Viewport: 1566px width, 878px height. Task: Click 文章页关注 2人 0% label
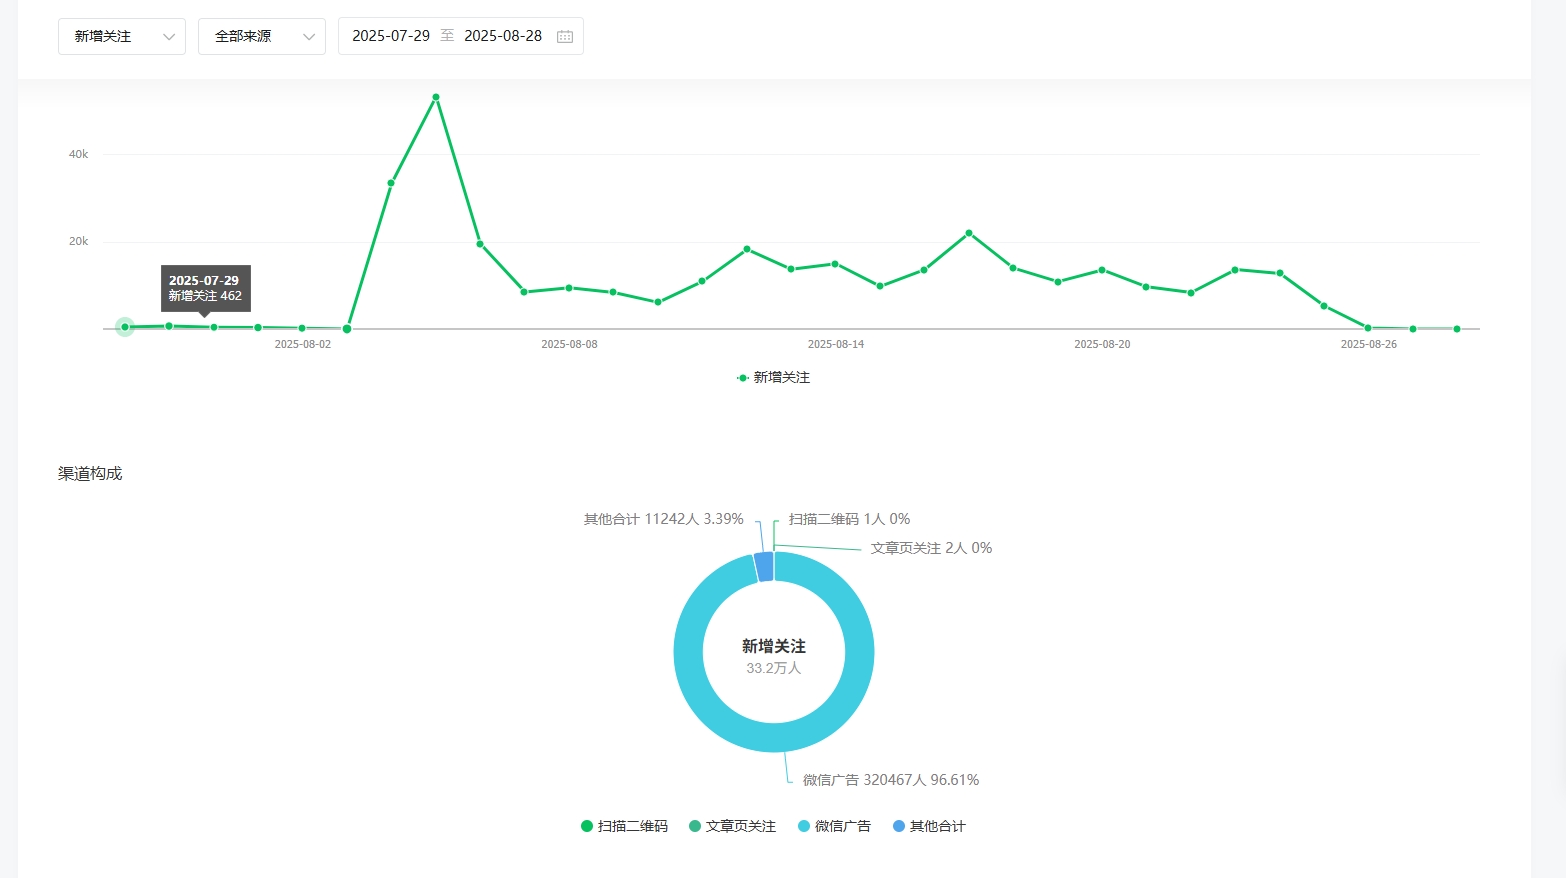931,548
